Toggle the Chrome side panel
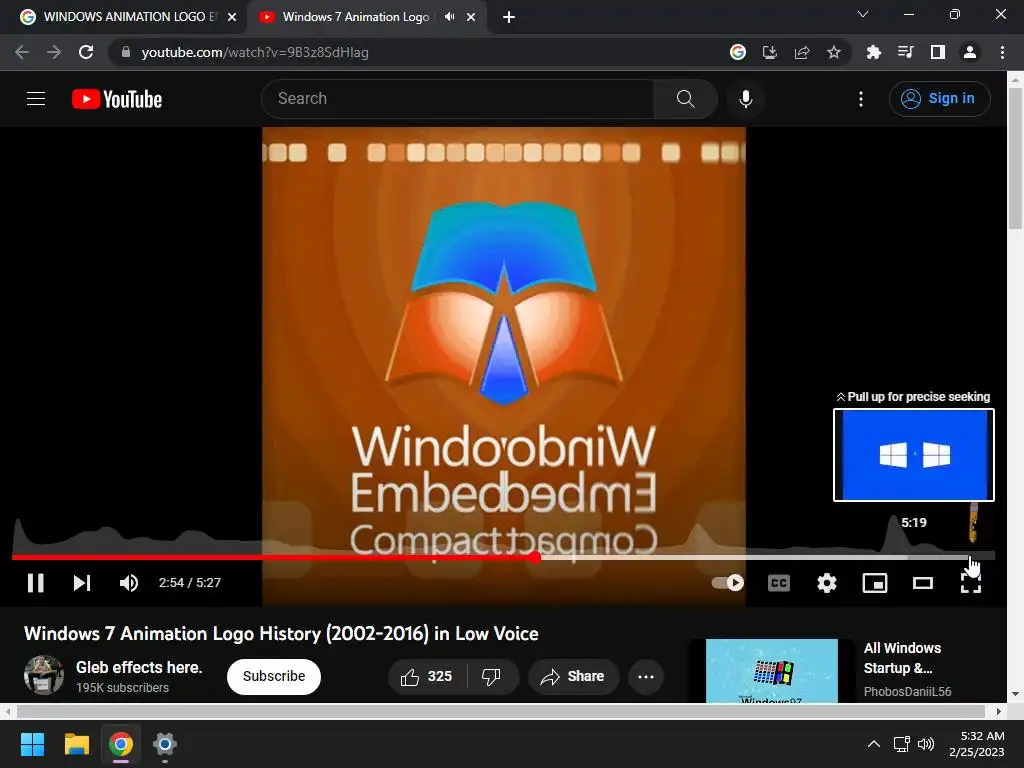Viewport: 1024px width, 768px height. [937, 52]
